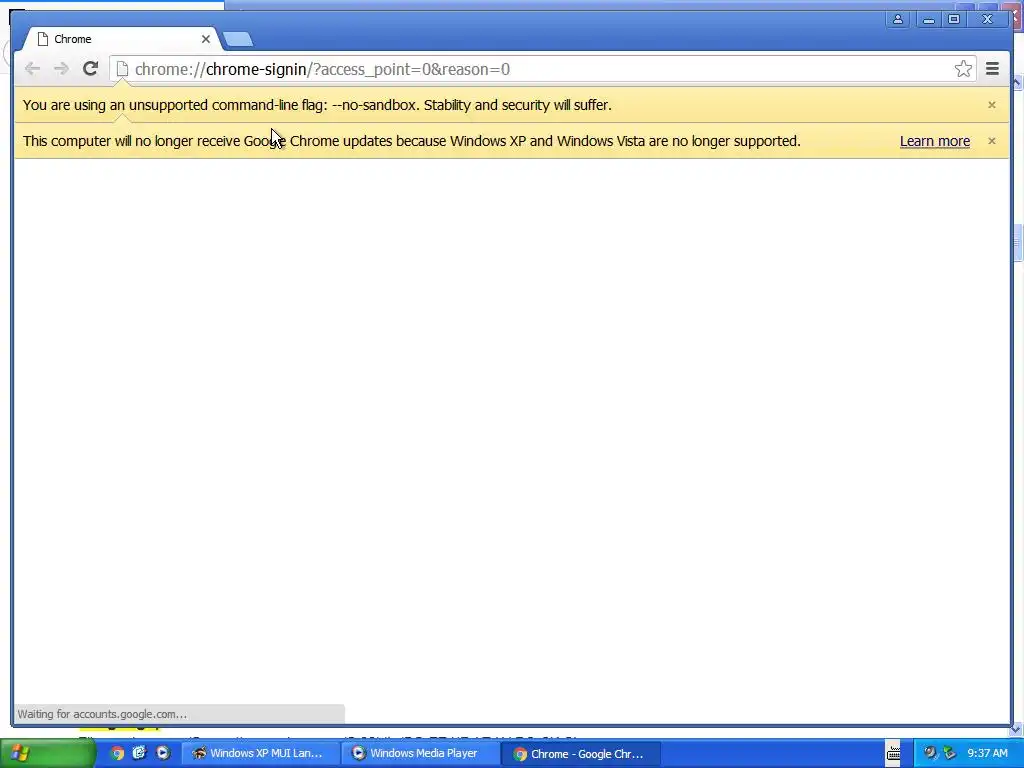Launch Windows Media Player from quick launch

pyautogui.click(x=163, y=753)
